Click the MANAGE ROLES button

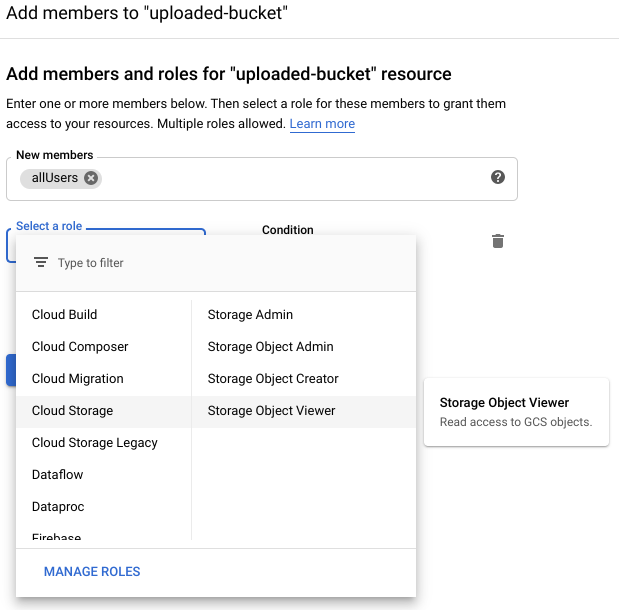(92, 572)
